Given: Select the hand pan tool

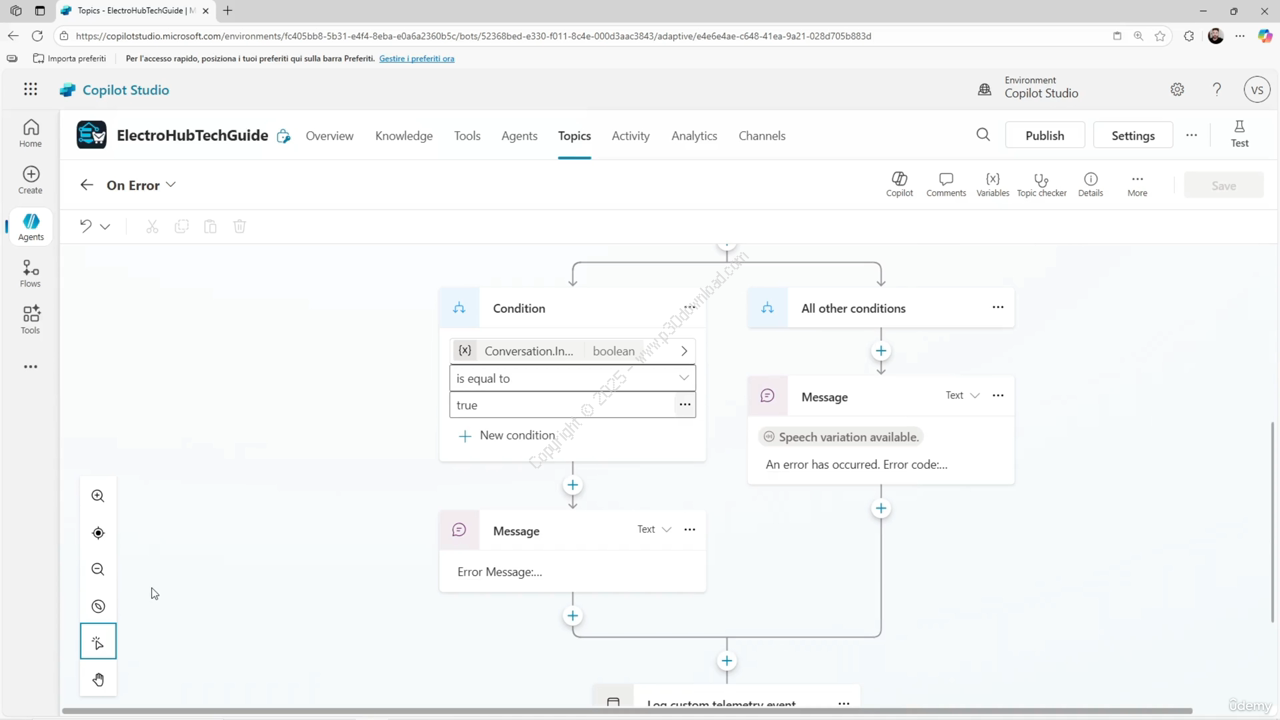Looking at the screenshot, I should point(98,680).
